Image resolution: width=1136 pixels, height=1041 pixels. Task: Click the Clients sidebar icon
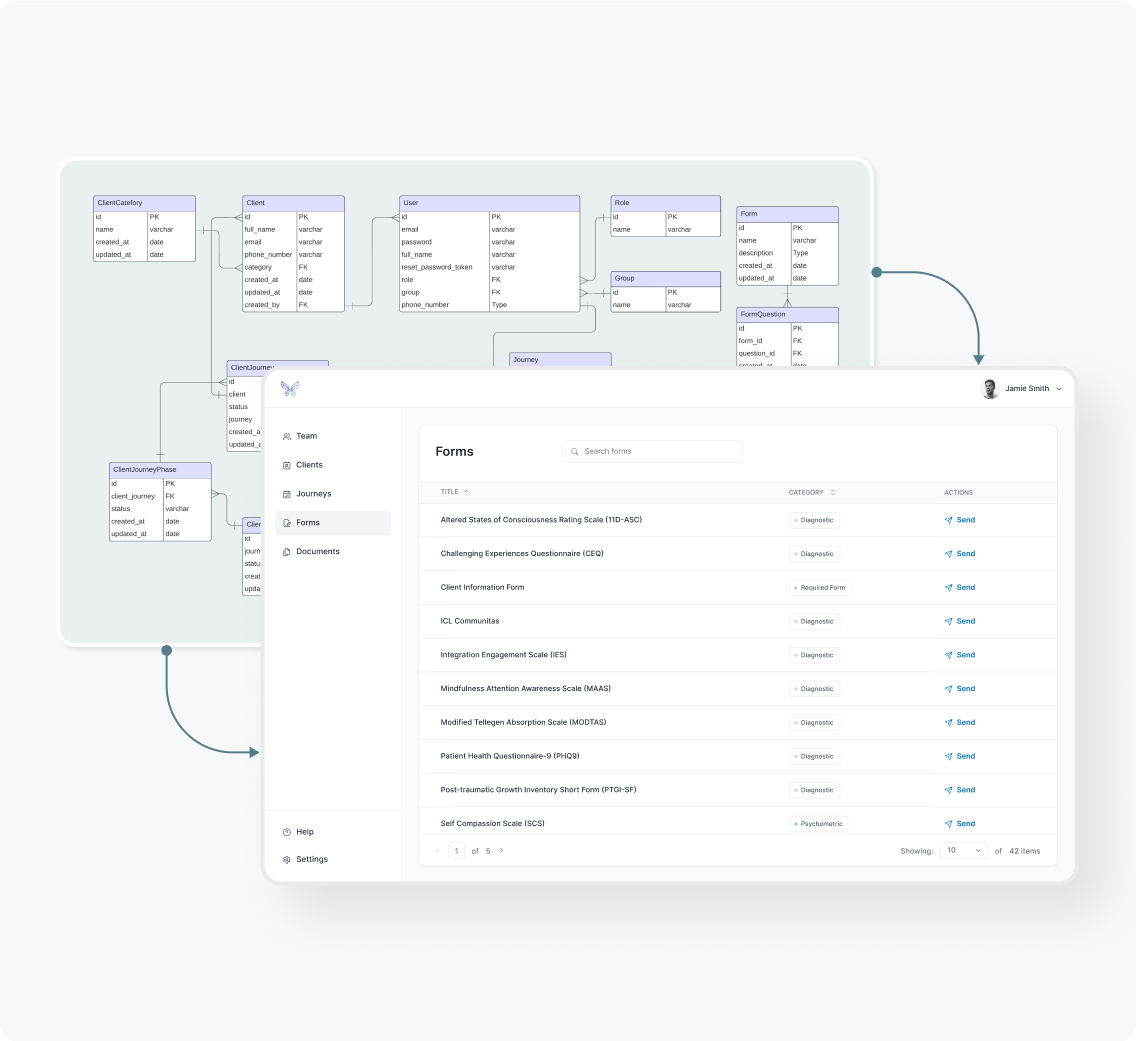(x=287, y=465)
